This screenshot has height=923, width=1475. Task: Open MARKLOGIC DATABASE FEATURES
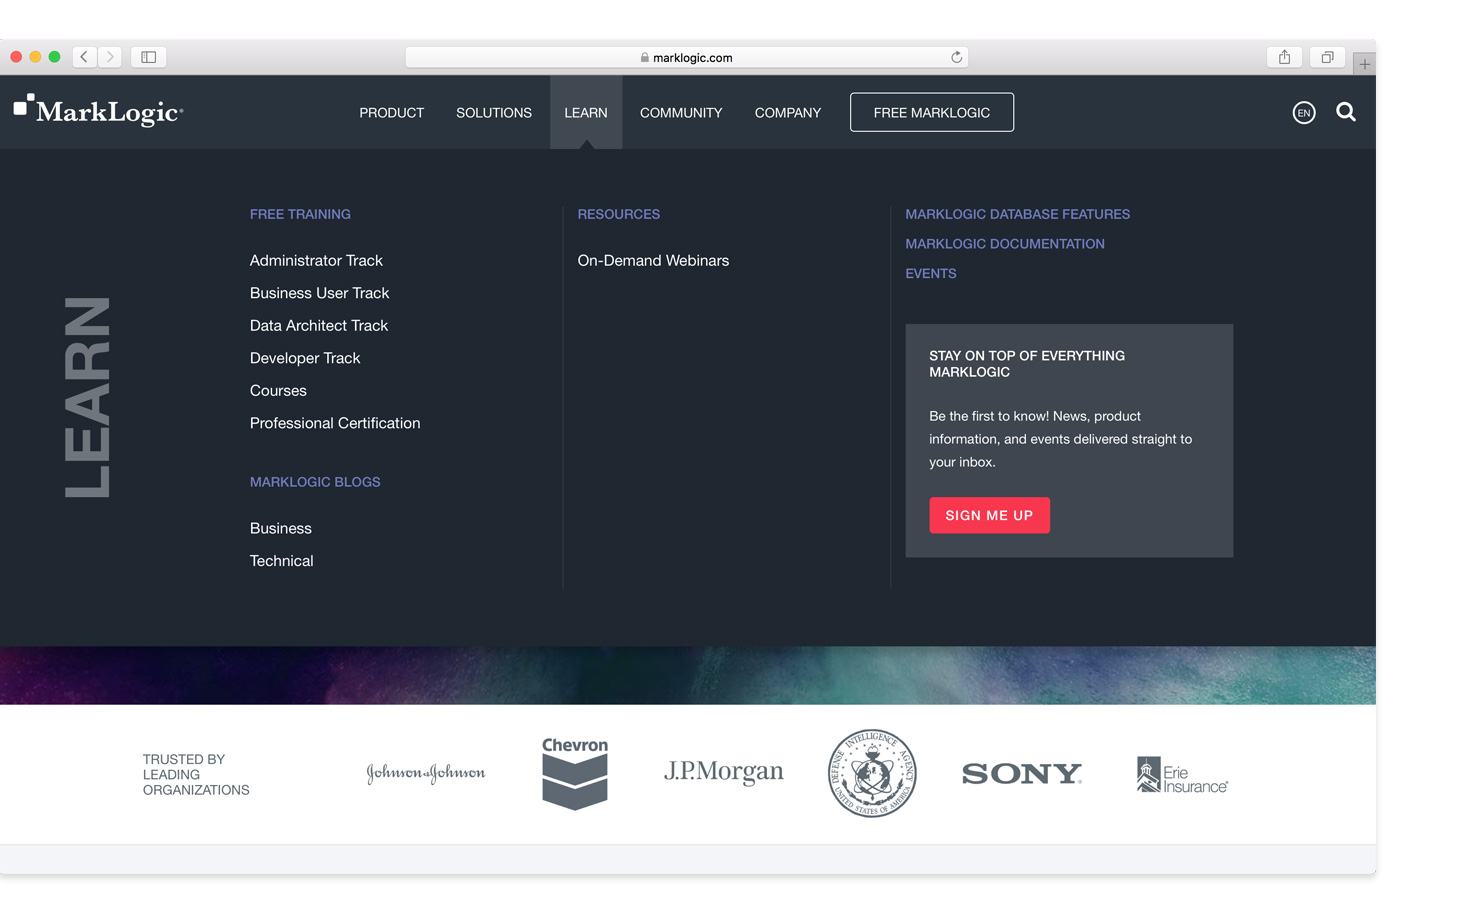coord(1018,214)
